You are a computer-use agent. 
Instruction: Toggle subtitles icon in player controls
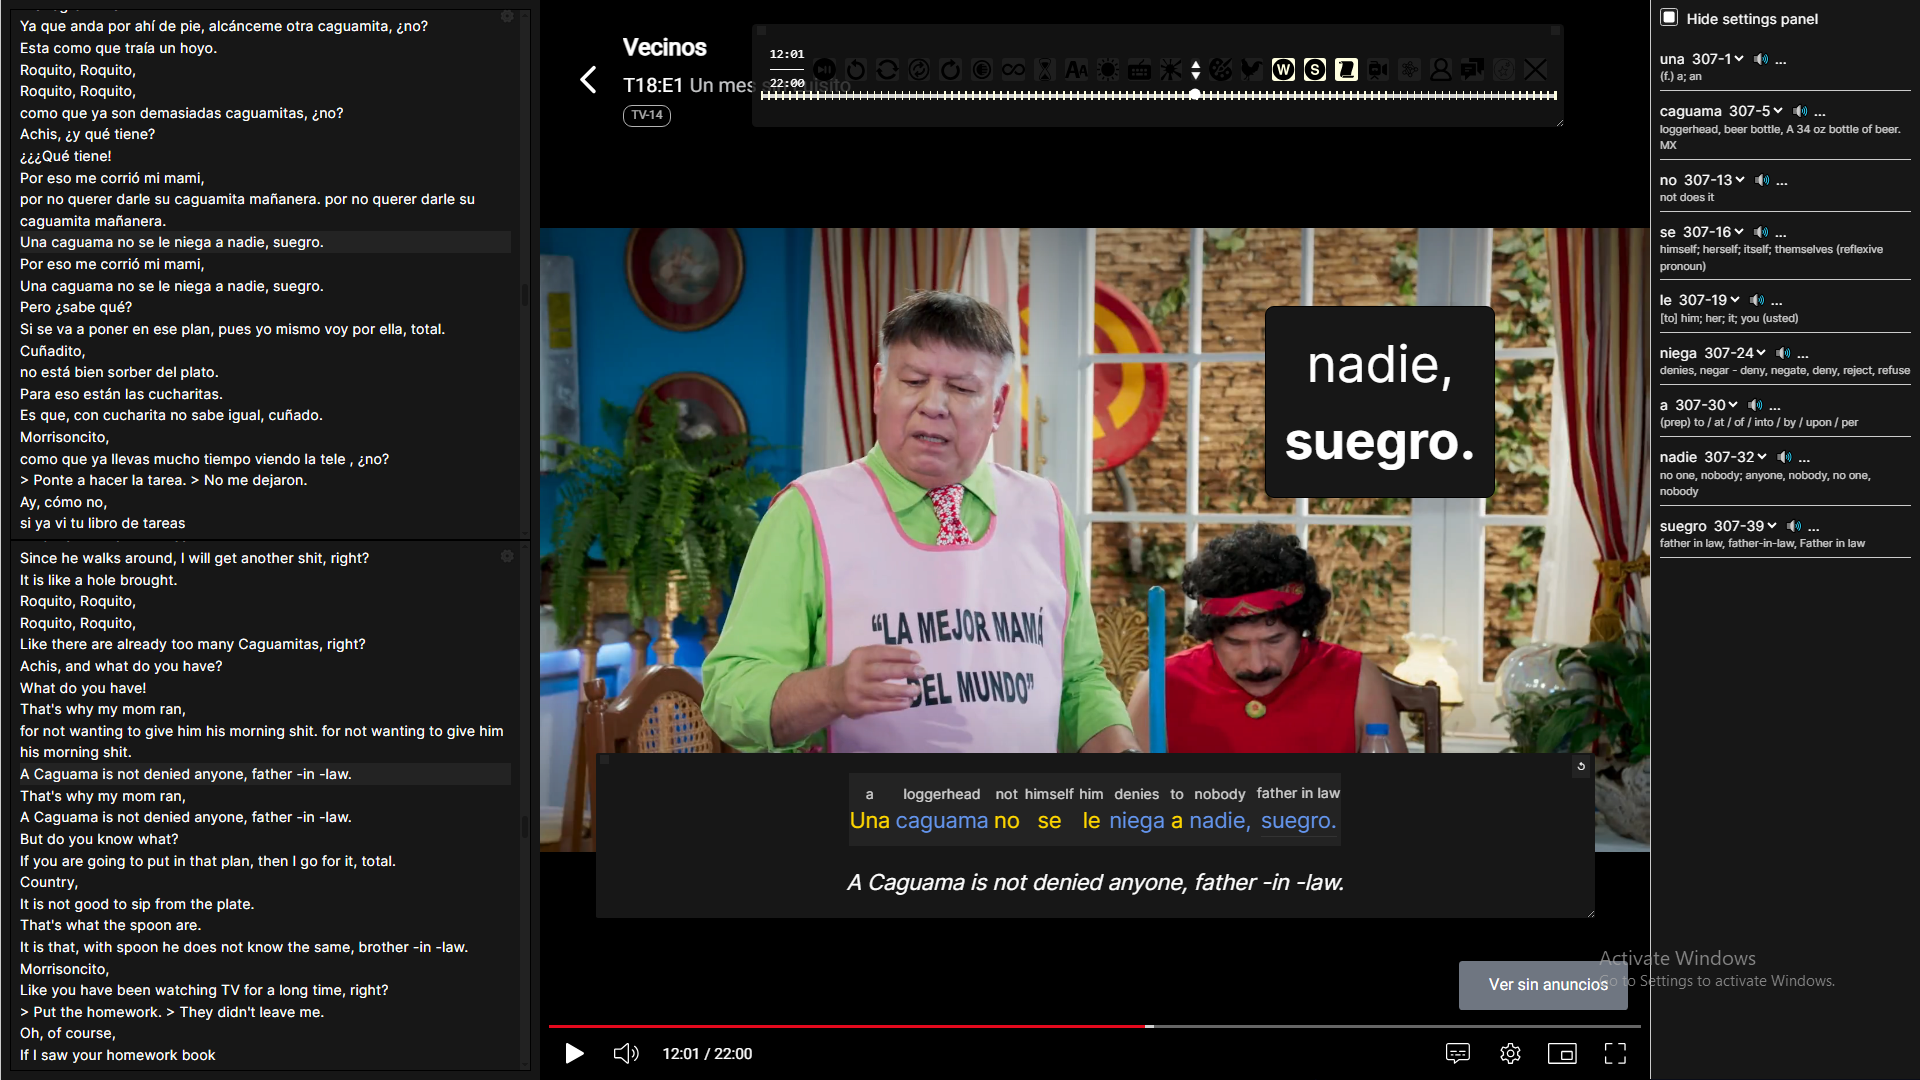click(1457, 1053)
